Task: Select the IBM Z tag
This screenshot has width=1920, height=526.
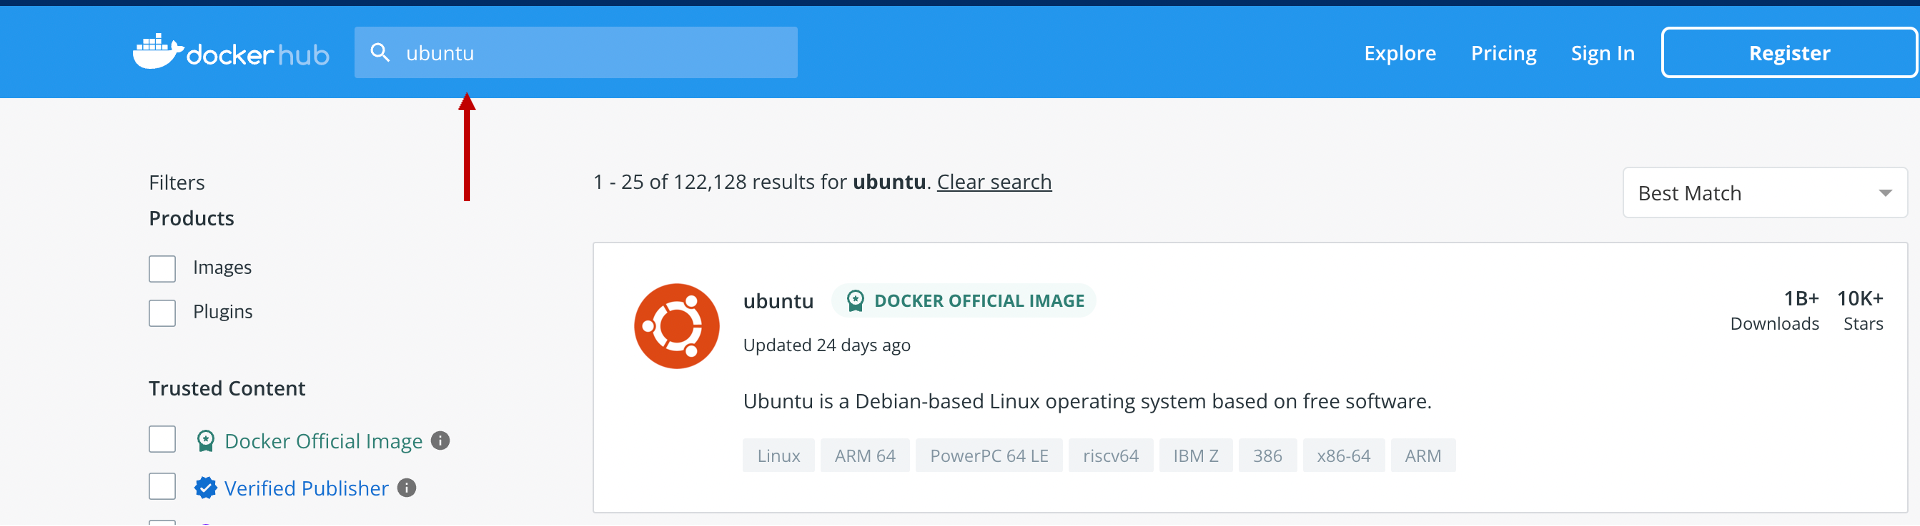Action: click(1196, 456)
